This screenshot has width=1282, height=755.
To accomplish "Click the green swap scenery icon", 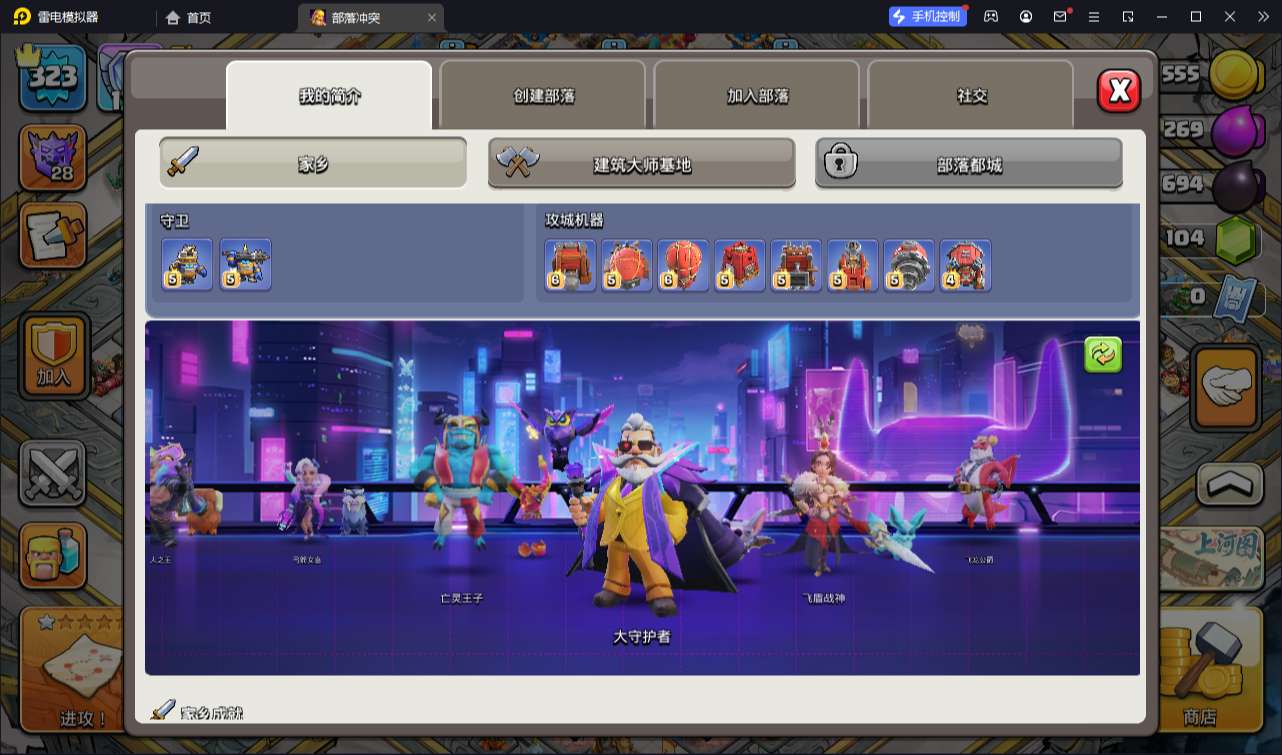I will [1103, 355].
